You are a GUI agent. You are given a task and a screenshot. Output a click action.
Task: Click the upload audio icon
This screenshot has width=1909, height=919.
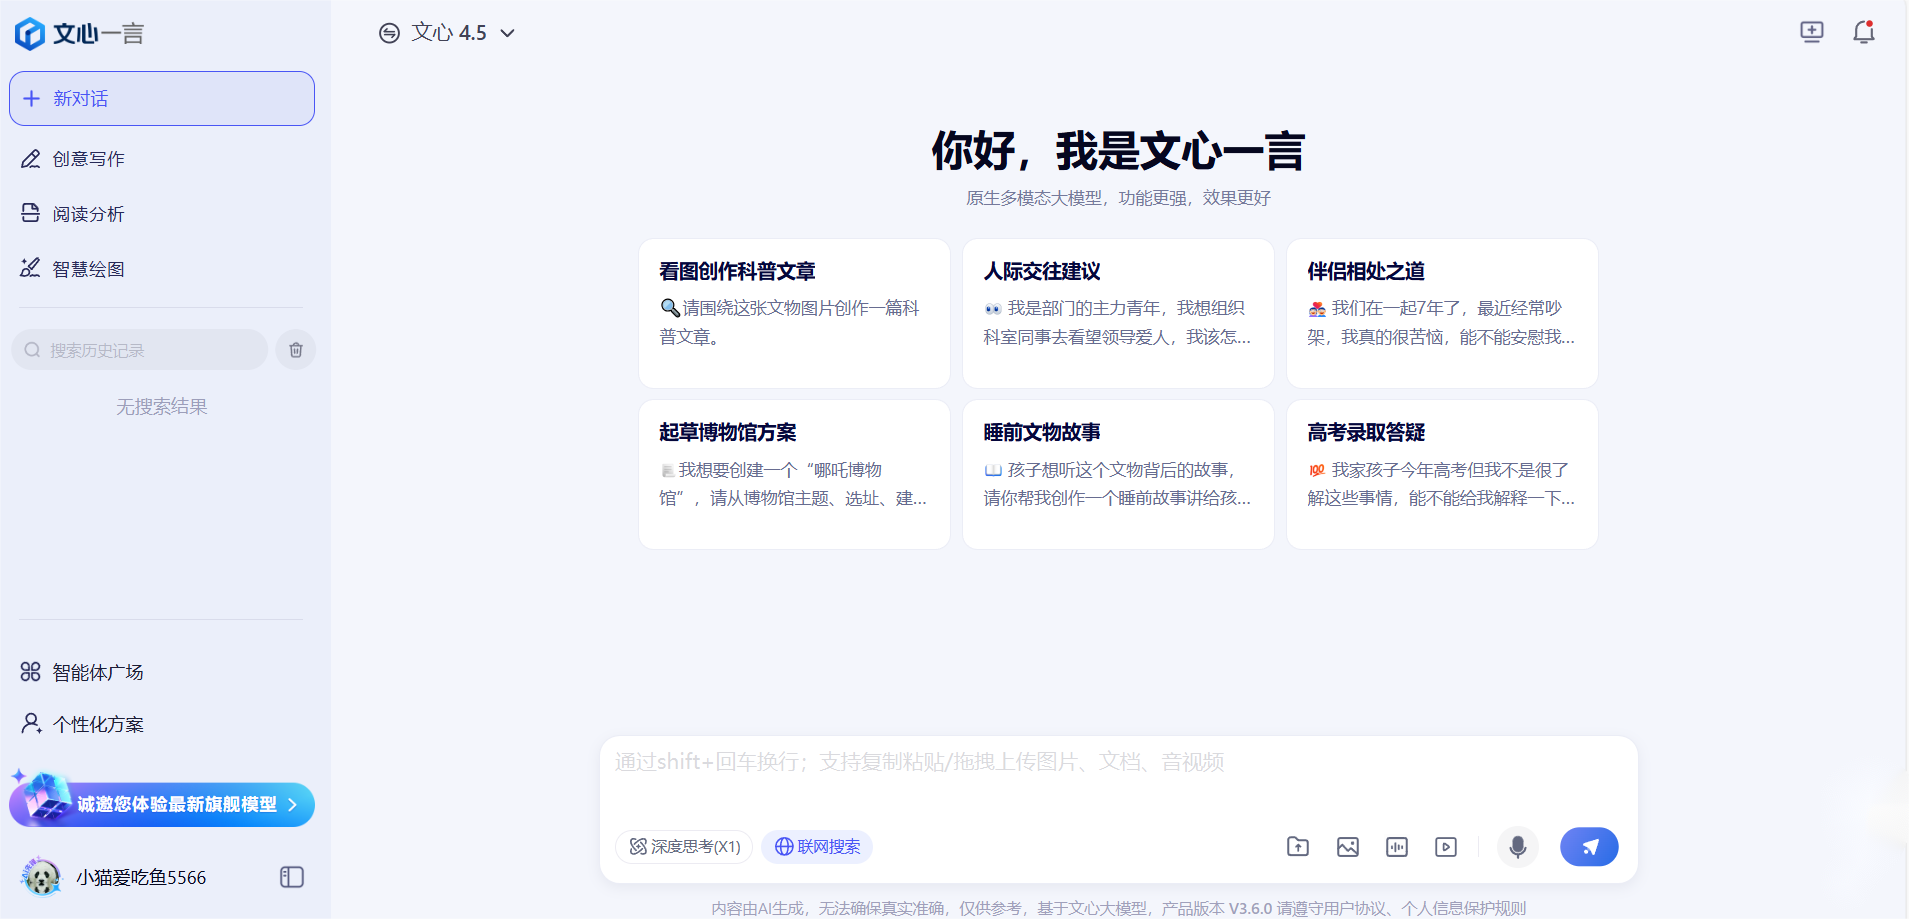1397,847
